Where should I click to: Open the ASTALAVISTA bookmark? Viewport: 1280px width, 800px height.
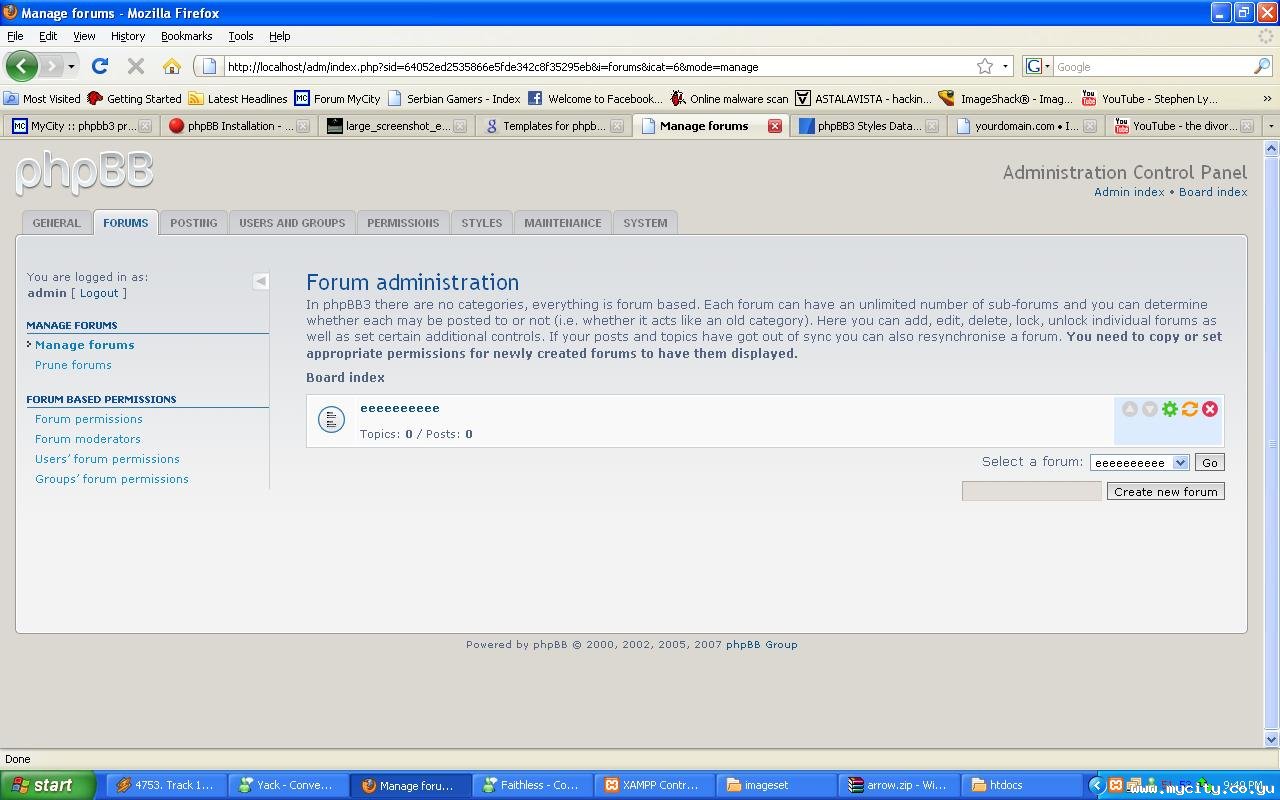[x=863, y=98]
